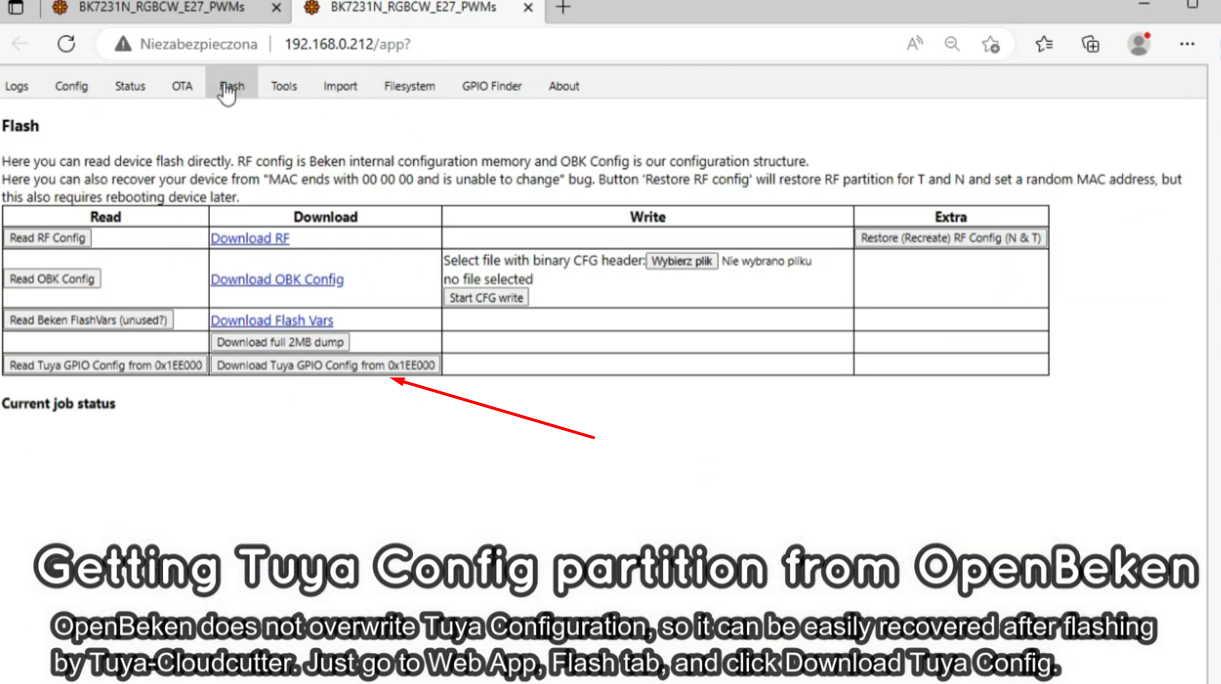Switch to the OTA tab

[x=182, y=86]
